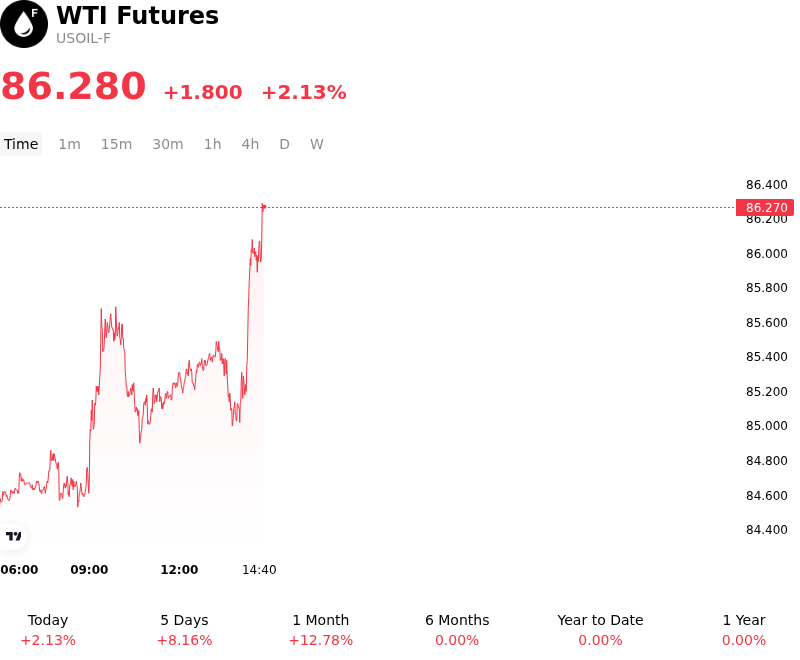The width and height of the screenshot is (800, 660).
Task: Click the WTI Futures title link
Action: click(x=138, y=15)
